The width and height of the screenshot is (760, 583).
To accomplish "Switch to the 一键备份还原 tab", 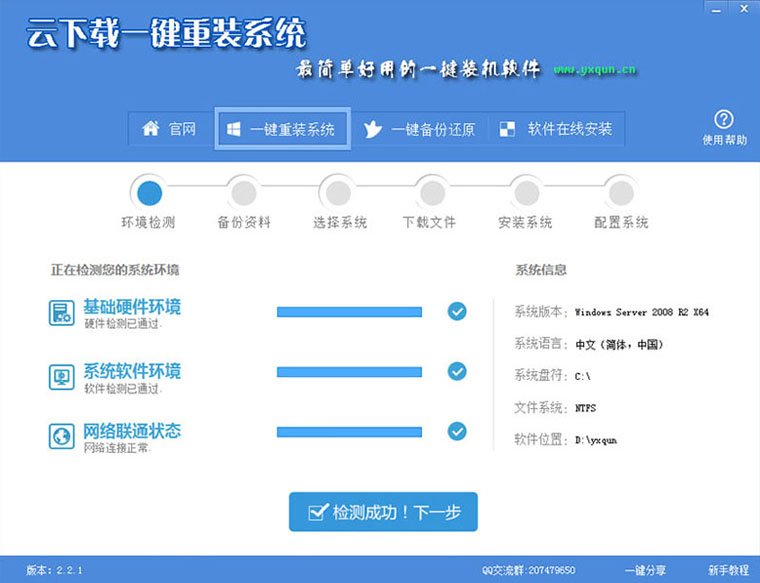I will click(x=419, y=129).
